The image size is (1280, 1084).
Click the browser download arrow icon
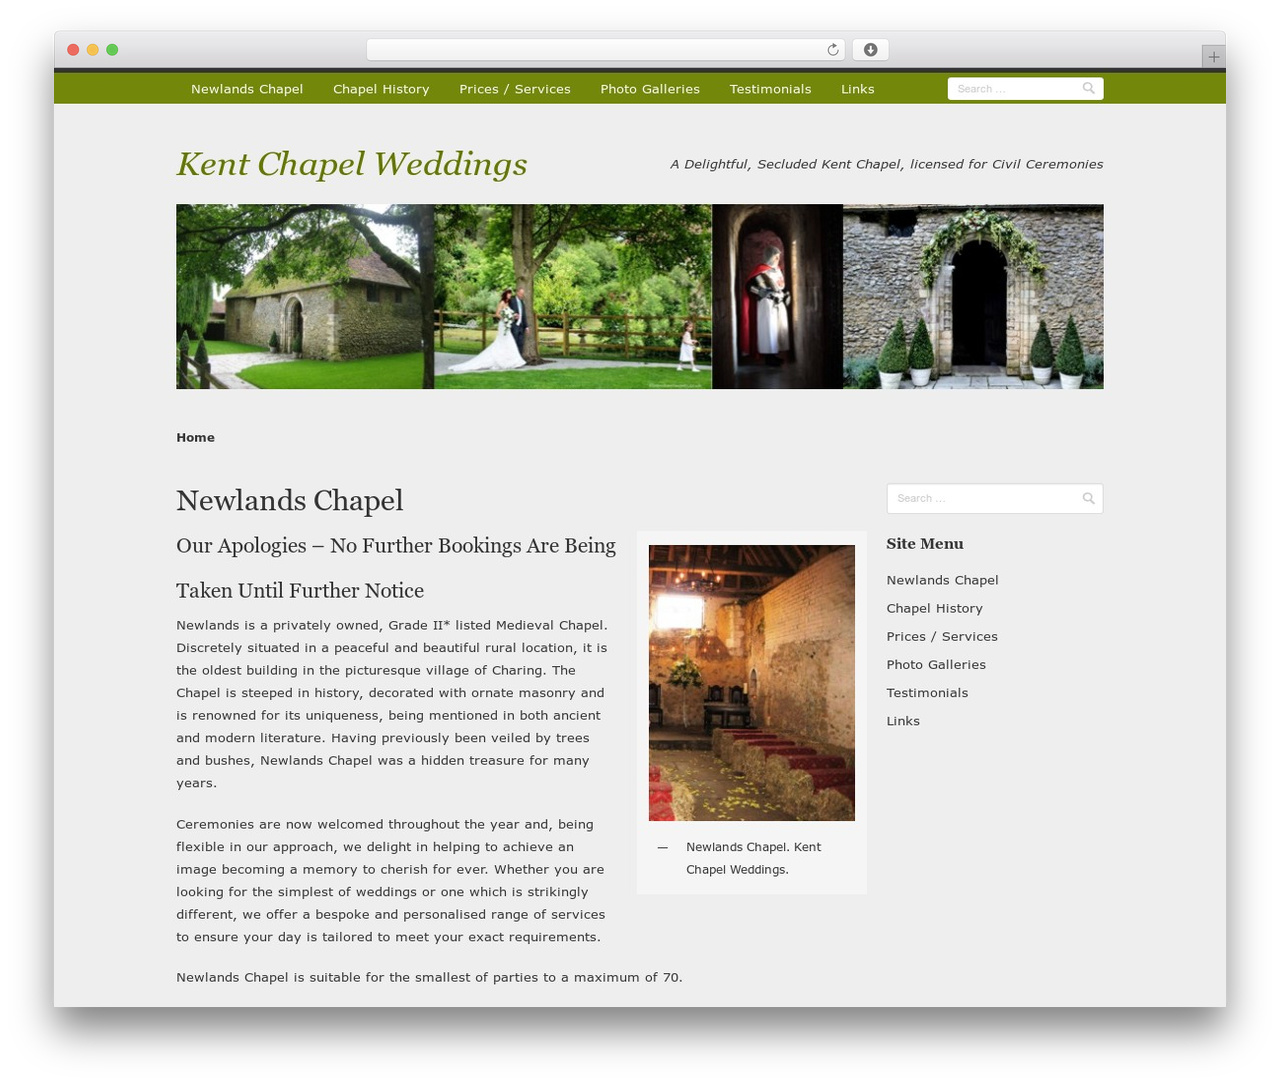click(x=871, y=50)
